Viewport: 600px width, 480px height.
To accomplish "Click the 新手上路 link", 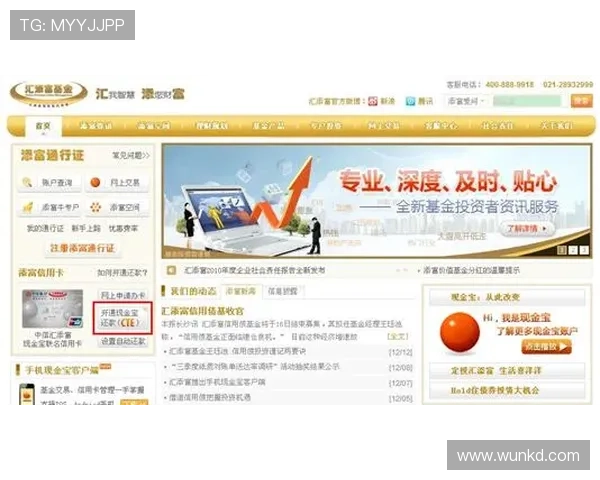I will pyautogui.click(x=86, y=229).
